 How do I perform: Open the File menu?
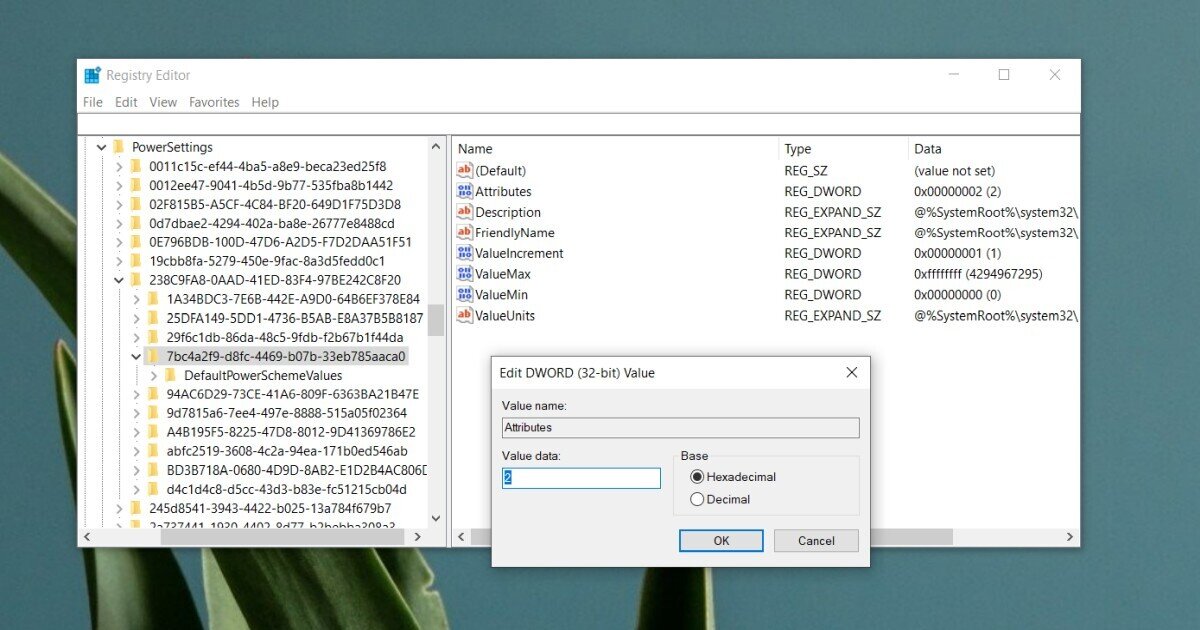pyautogui.click(x=93, y=102)
